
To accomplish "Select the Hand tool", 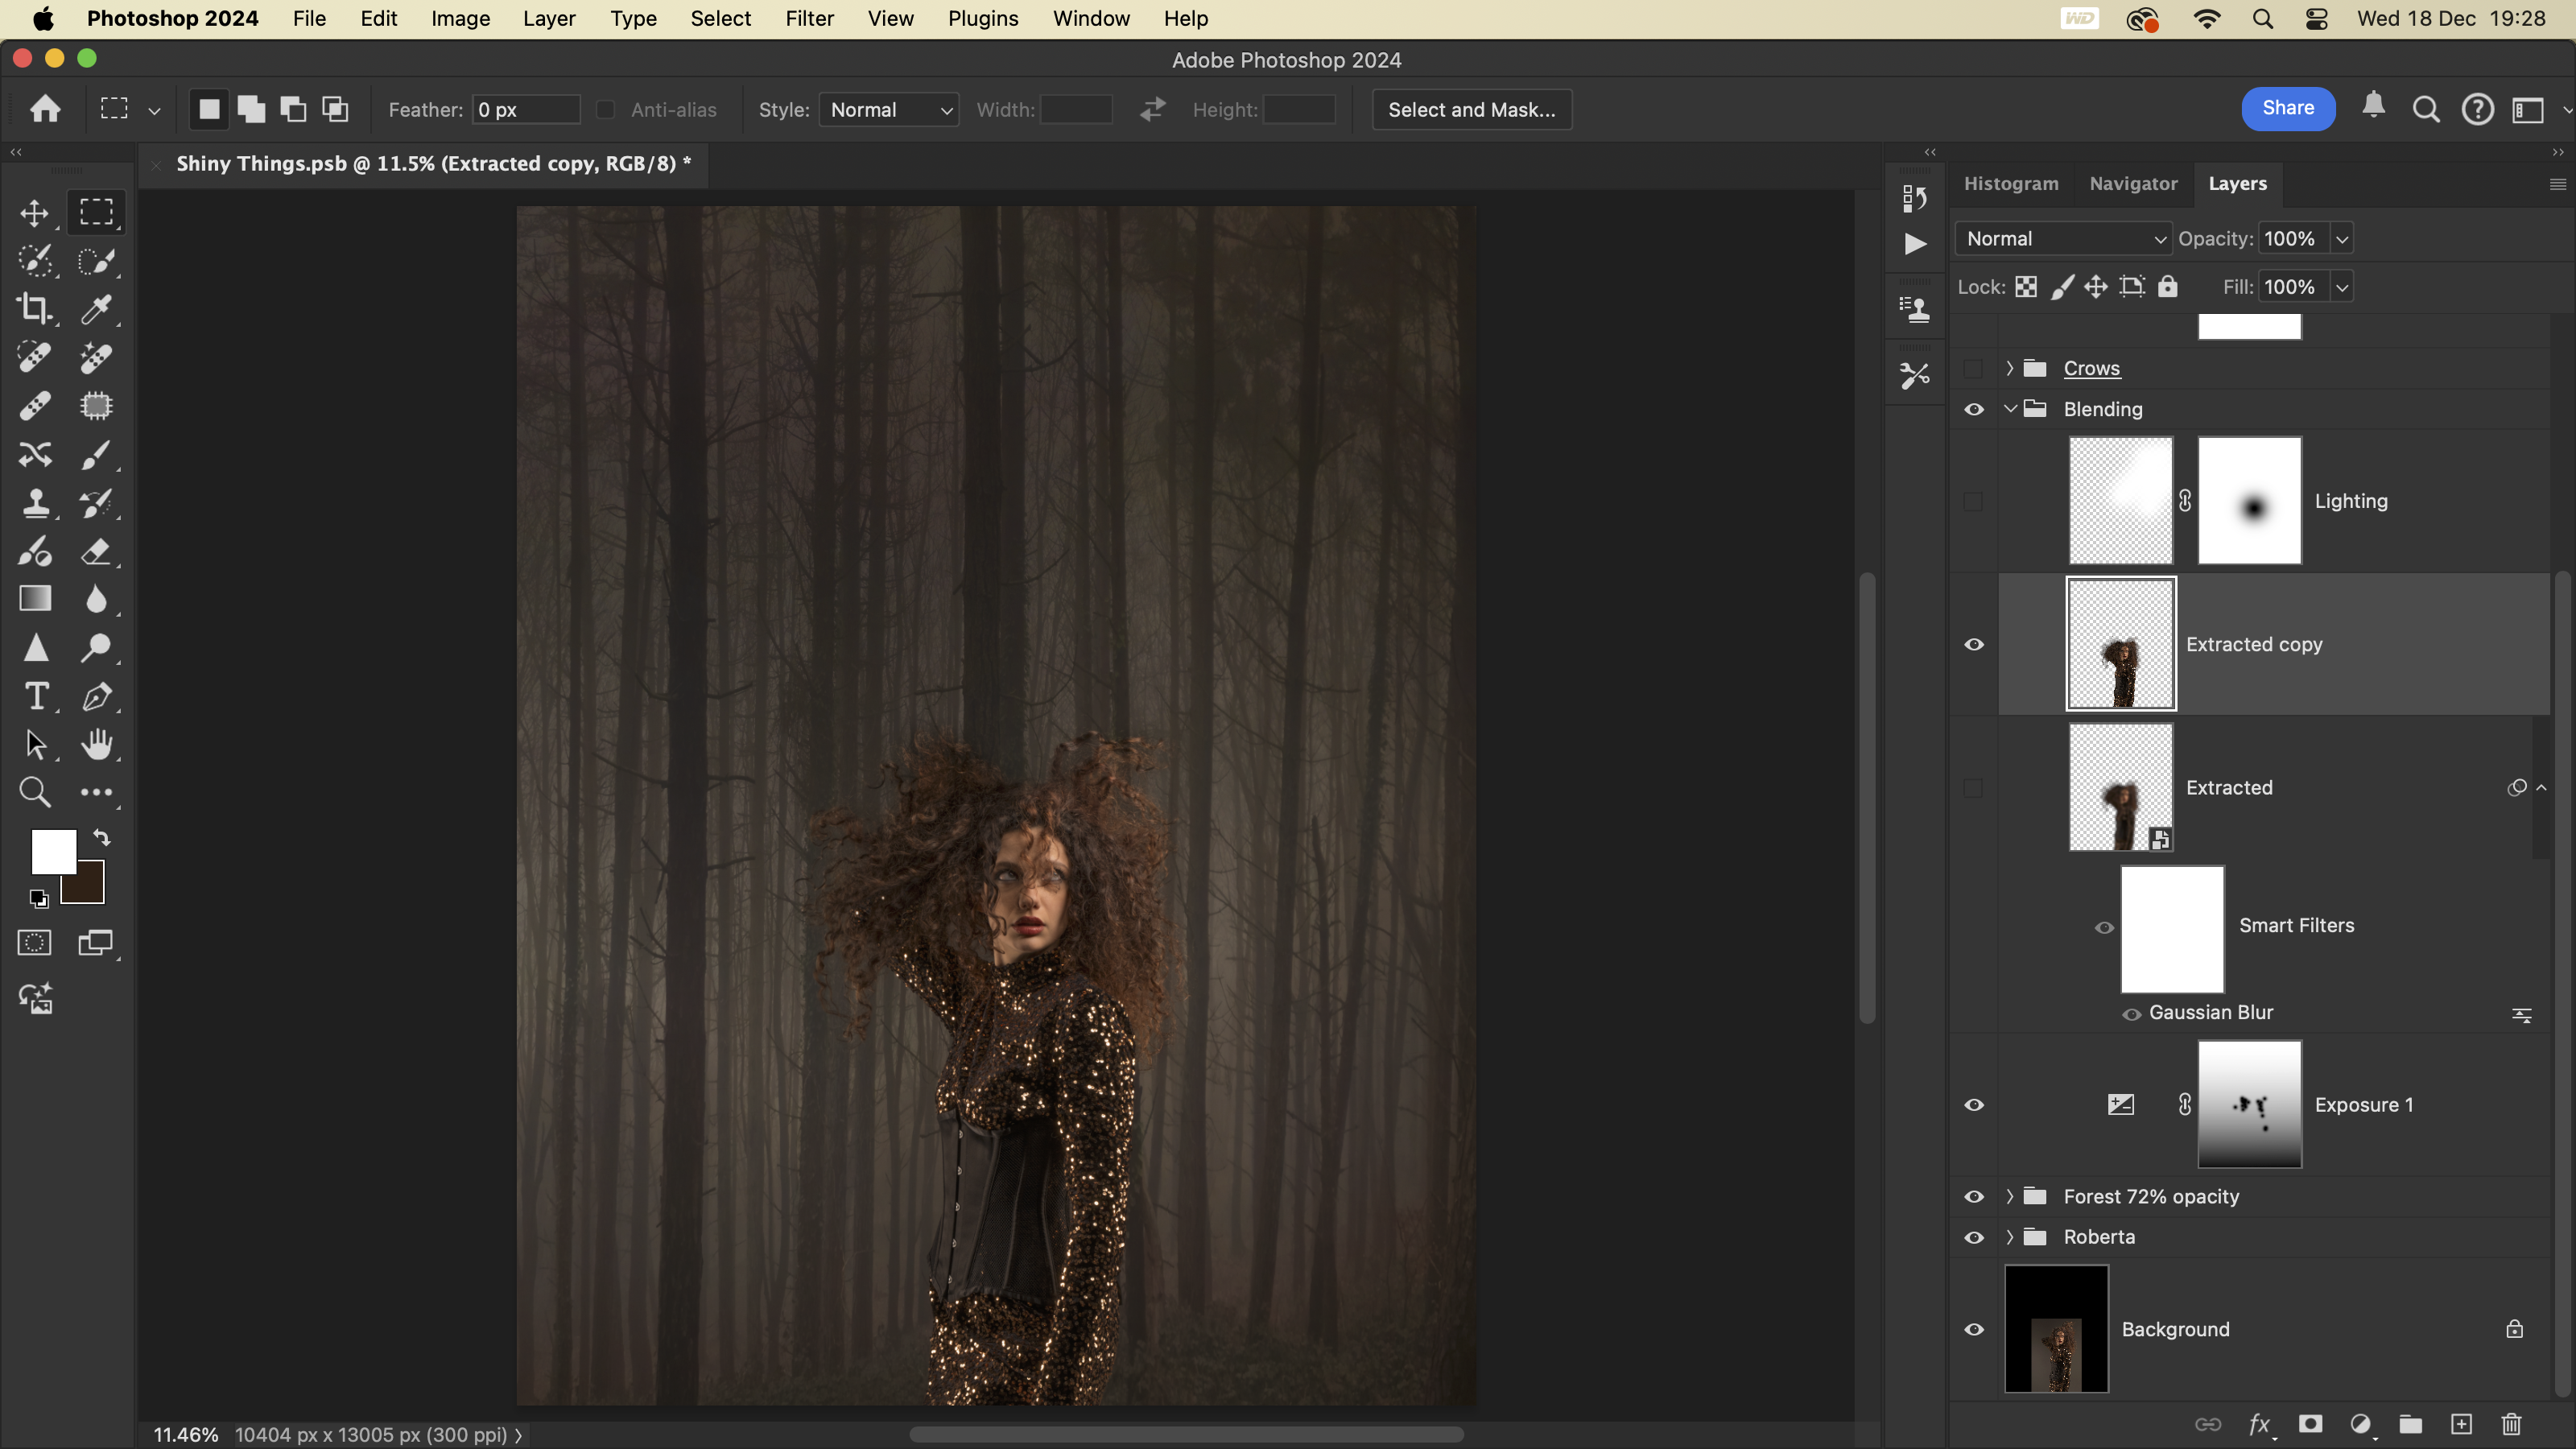I will [x=96, y=744].
